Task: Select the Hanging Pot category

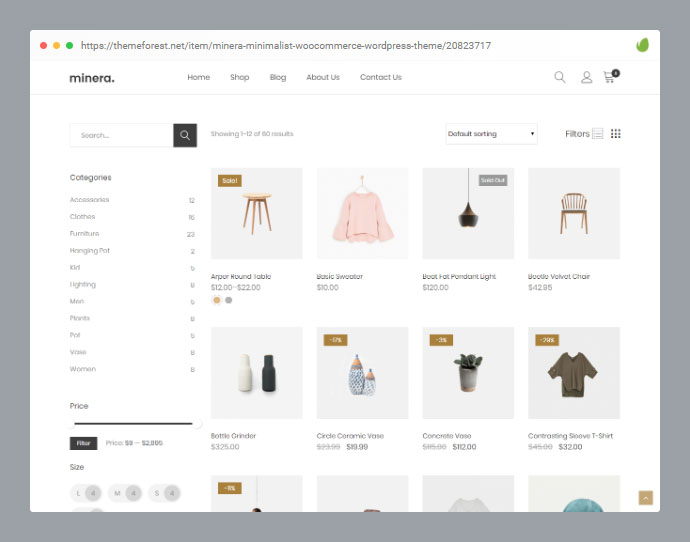Action: click(89, 251)
